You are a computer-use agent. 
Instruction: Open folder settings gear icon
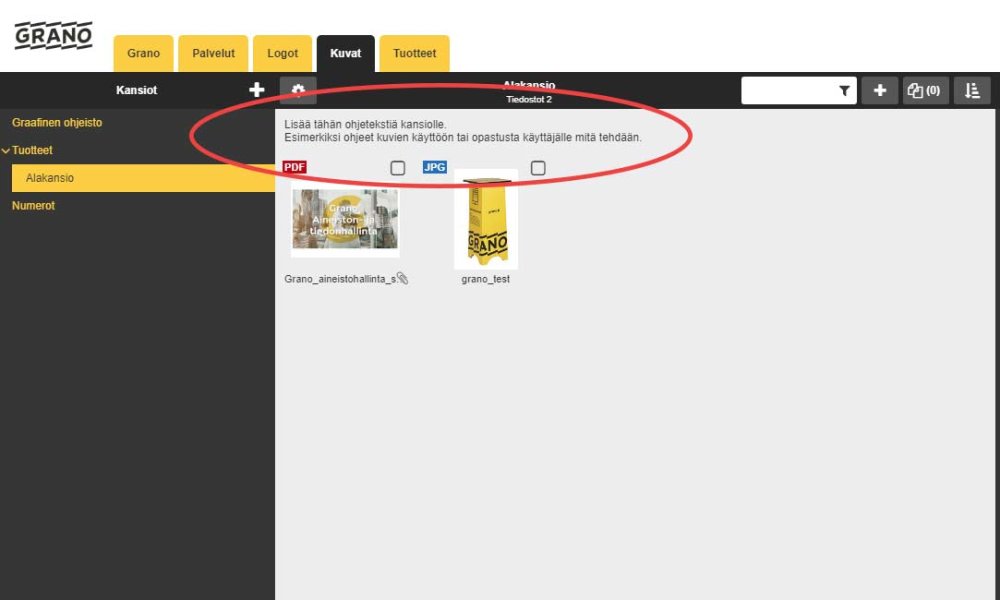[x=298, y=91]
